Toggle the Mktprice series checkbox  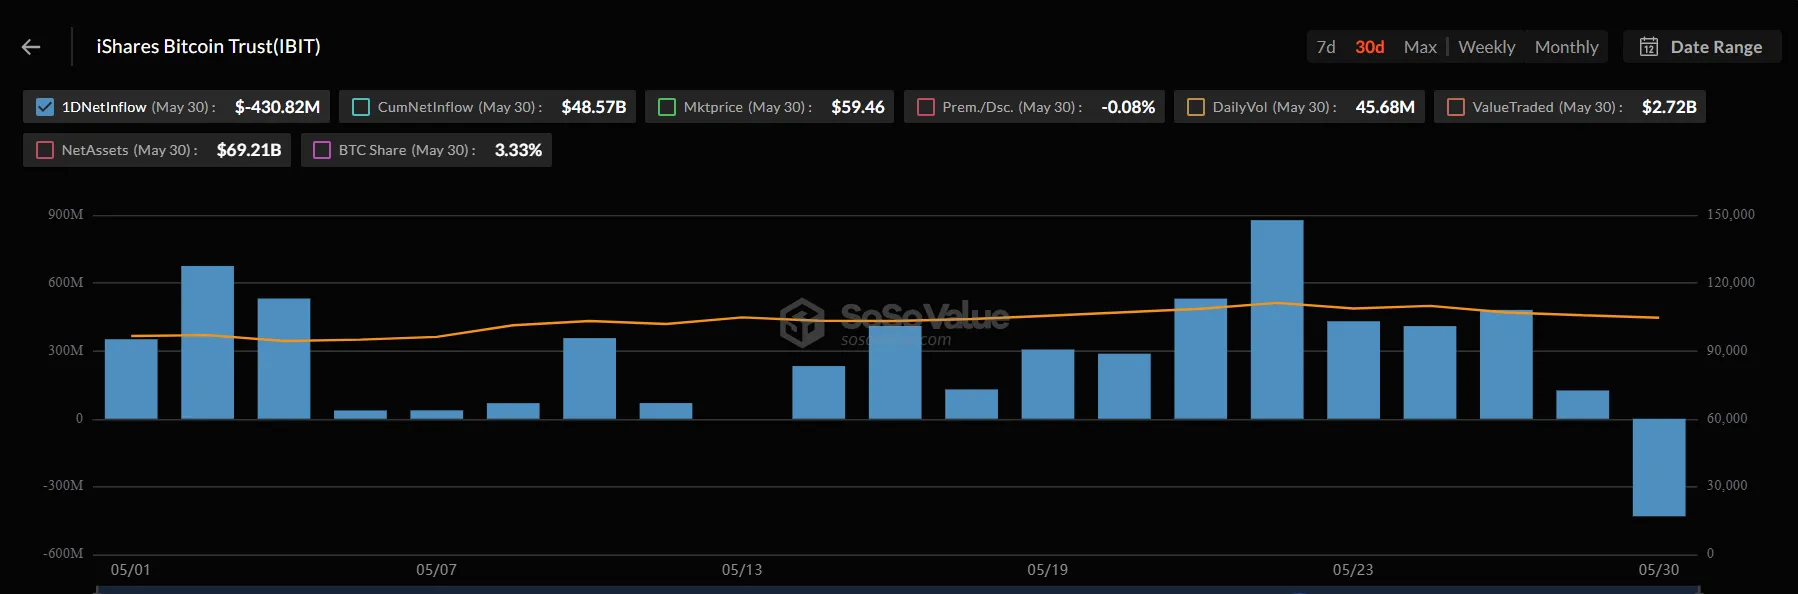(x=667, y=107)
